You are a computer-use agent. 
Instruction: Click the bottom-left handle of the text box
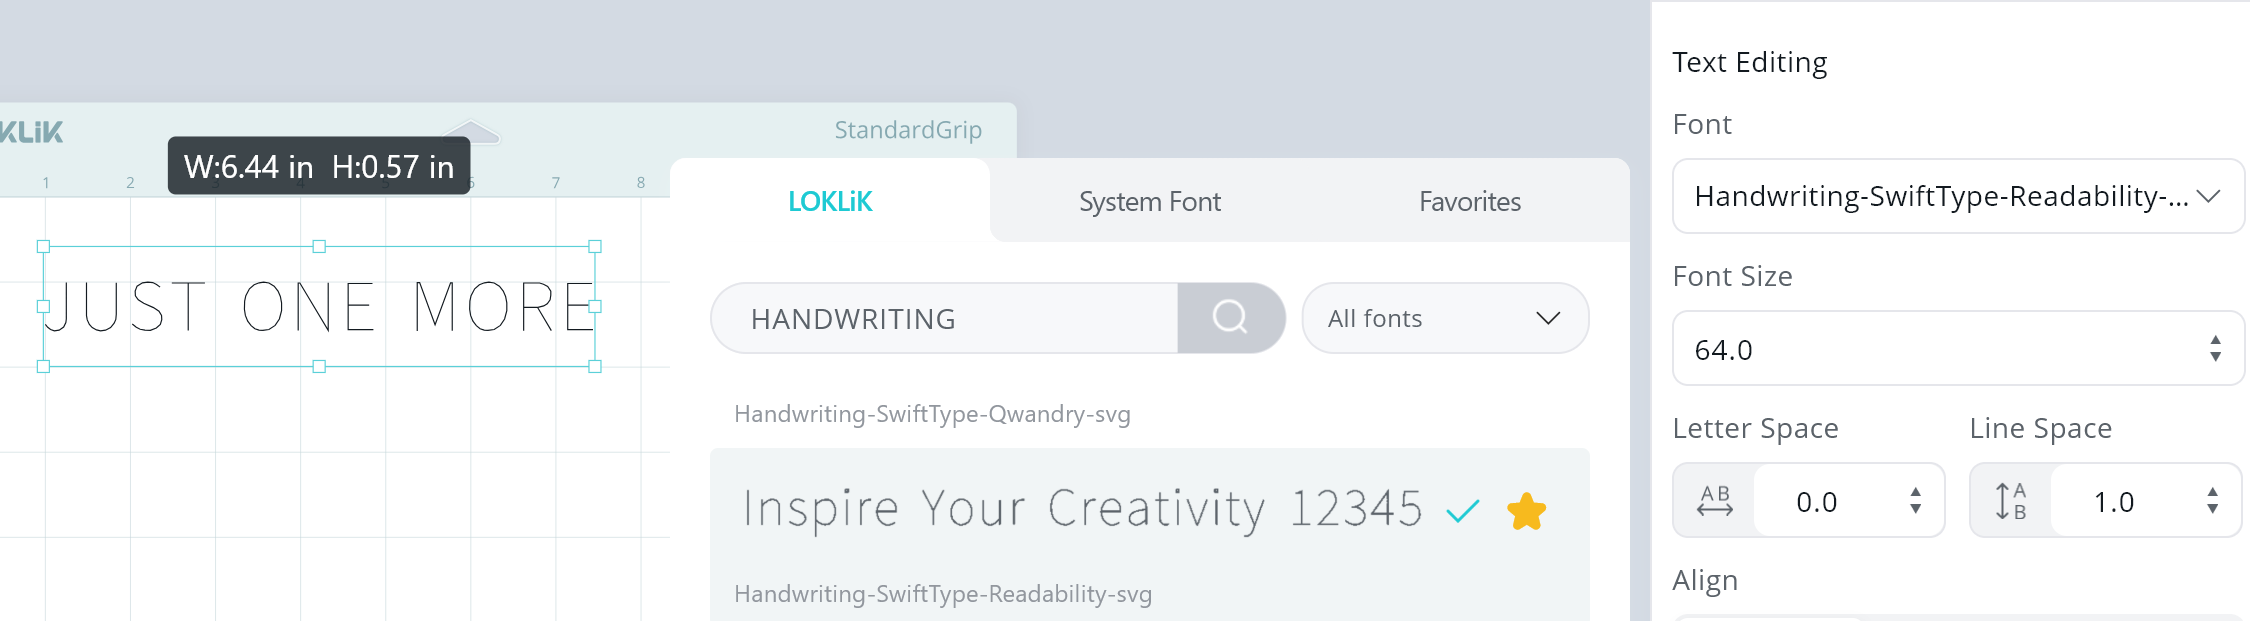click(x=43, y=367)
